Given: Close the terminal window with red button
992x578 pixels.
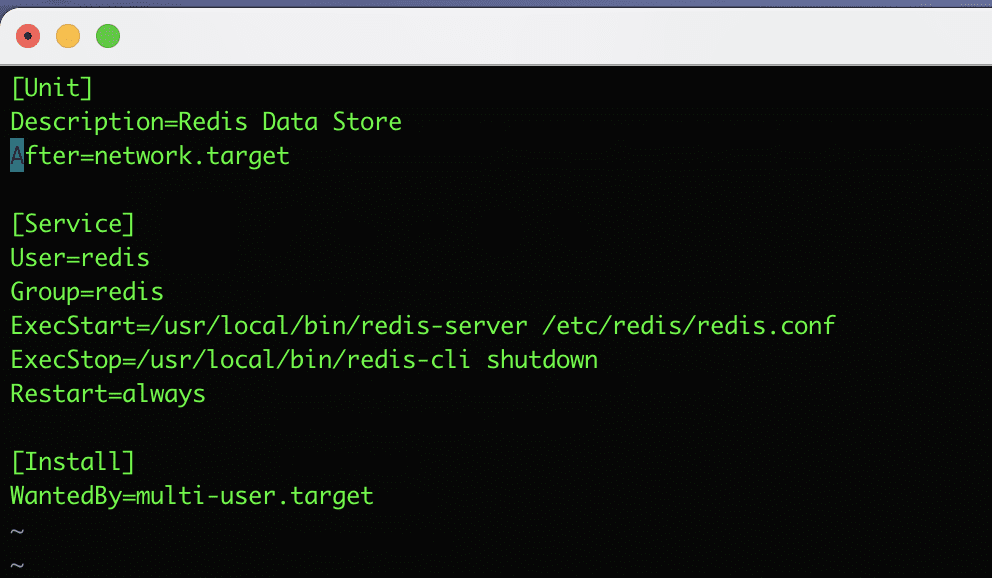Looking at the screenshot, I should pyautogui.click(x=28, y=37).
